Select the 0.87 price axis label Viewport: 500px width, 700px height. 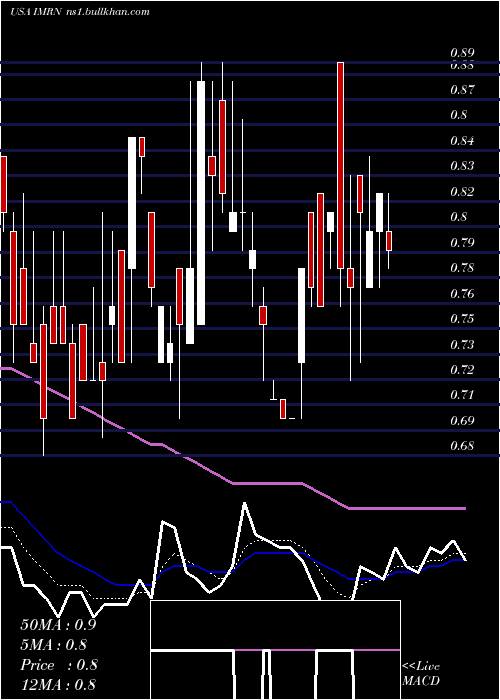462,90
